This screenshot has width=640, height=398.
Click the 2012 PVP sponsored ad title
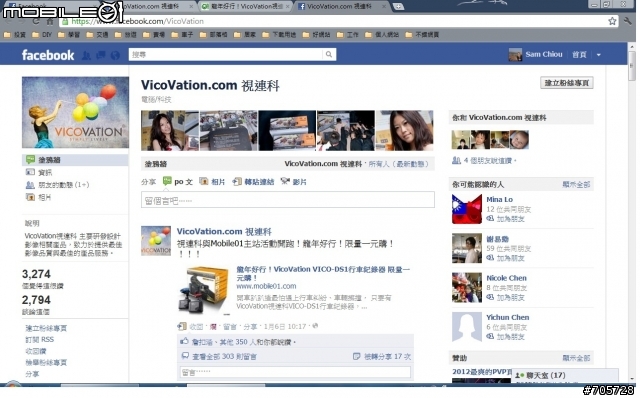482,372
